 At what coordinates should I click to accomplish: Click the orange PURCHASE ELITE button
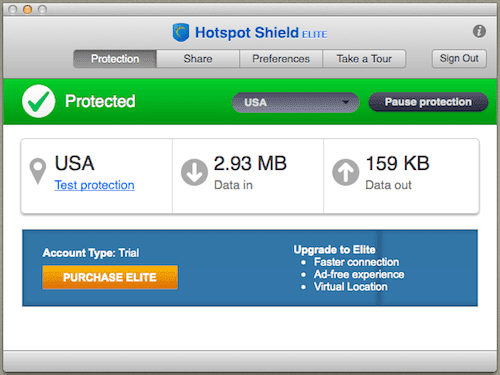(110, 277)
